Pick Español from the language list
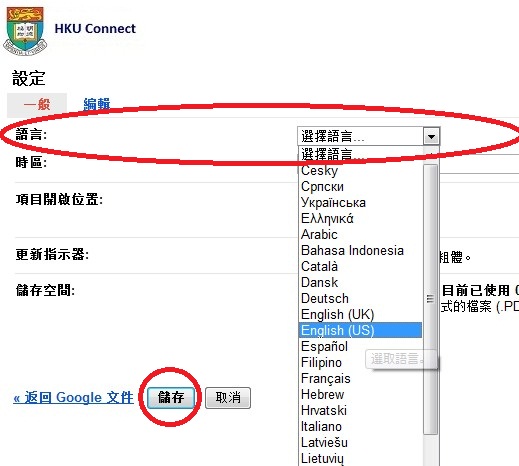 [x=360, y=346]
